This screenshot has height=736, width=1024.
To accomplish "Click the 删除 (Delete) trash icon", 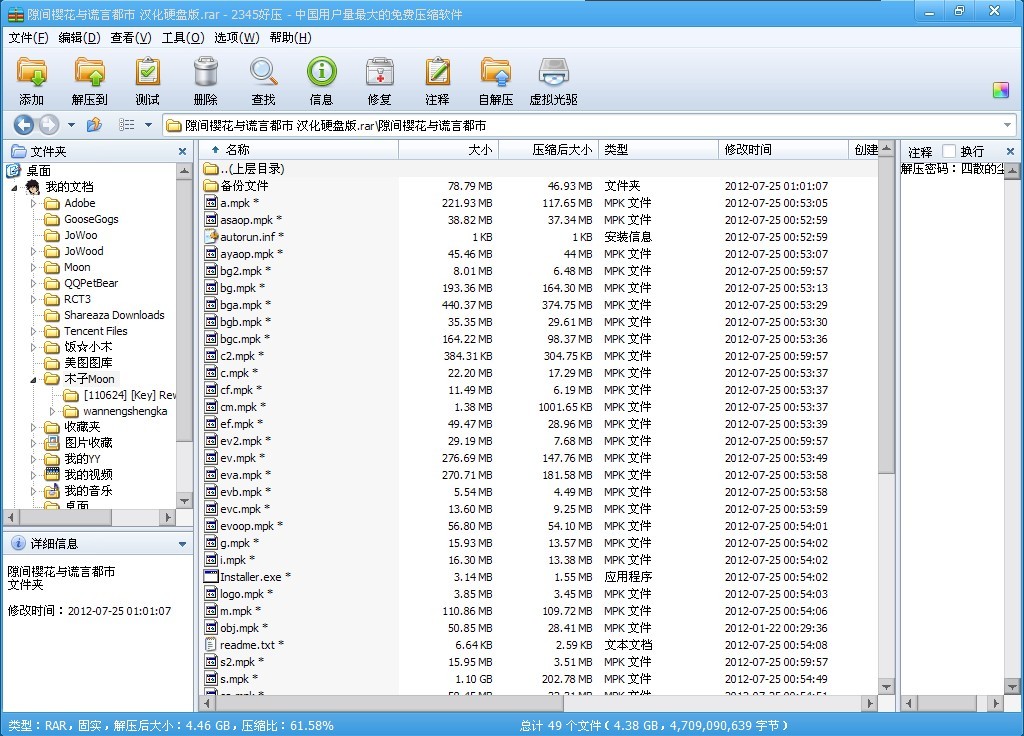I will [206, 73].
